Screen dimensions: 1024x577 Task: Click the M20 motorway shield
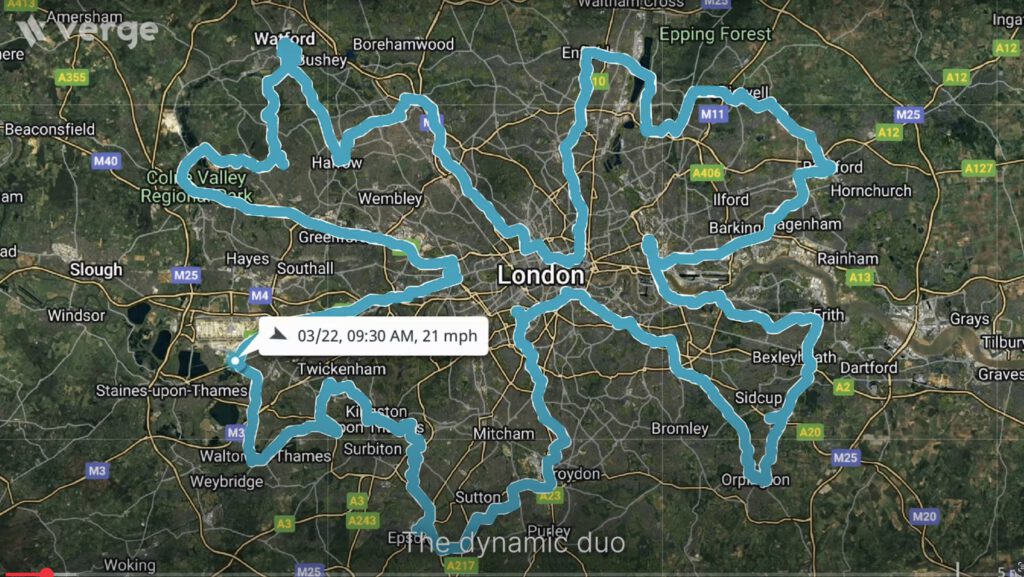click(924, 516)
